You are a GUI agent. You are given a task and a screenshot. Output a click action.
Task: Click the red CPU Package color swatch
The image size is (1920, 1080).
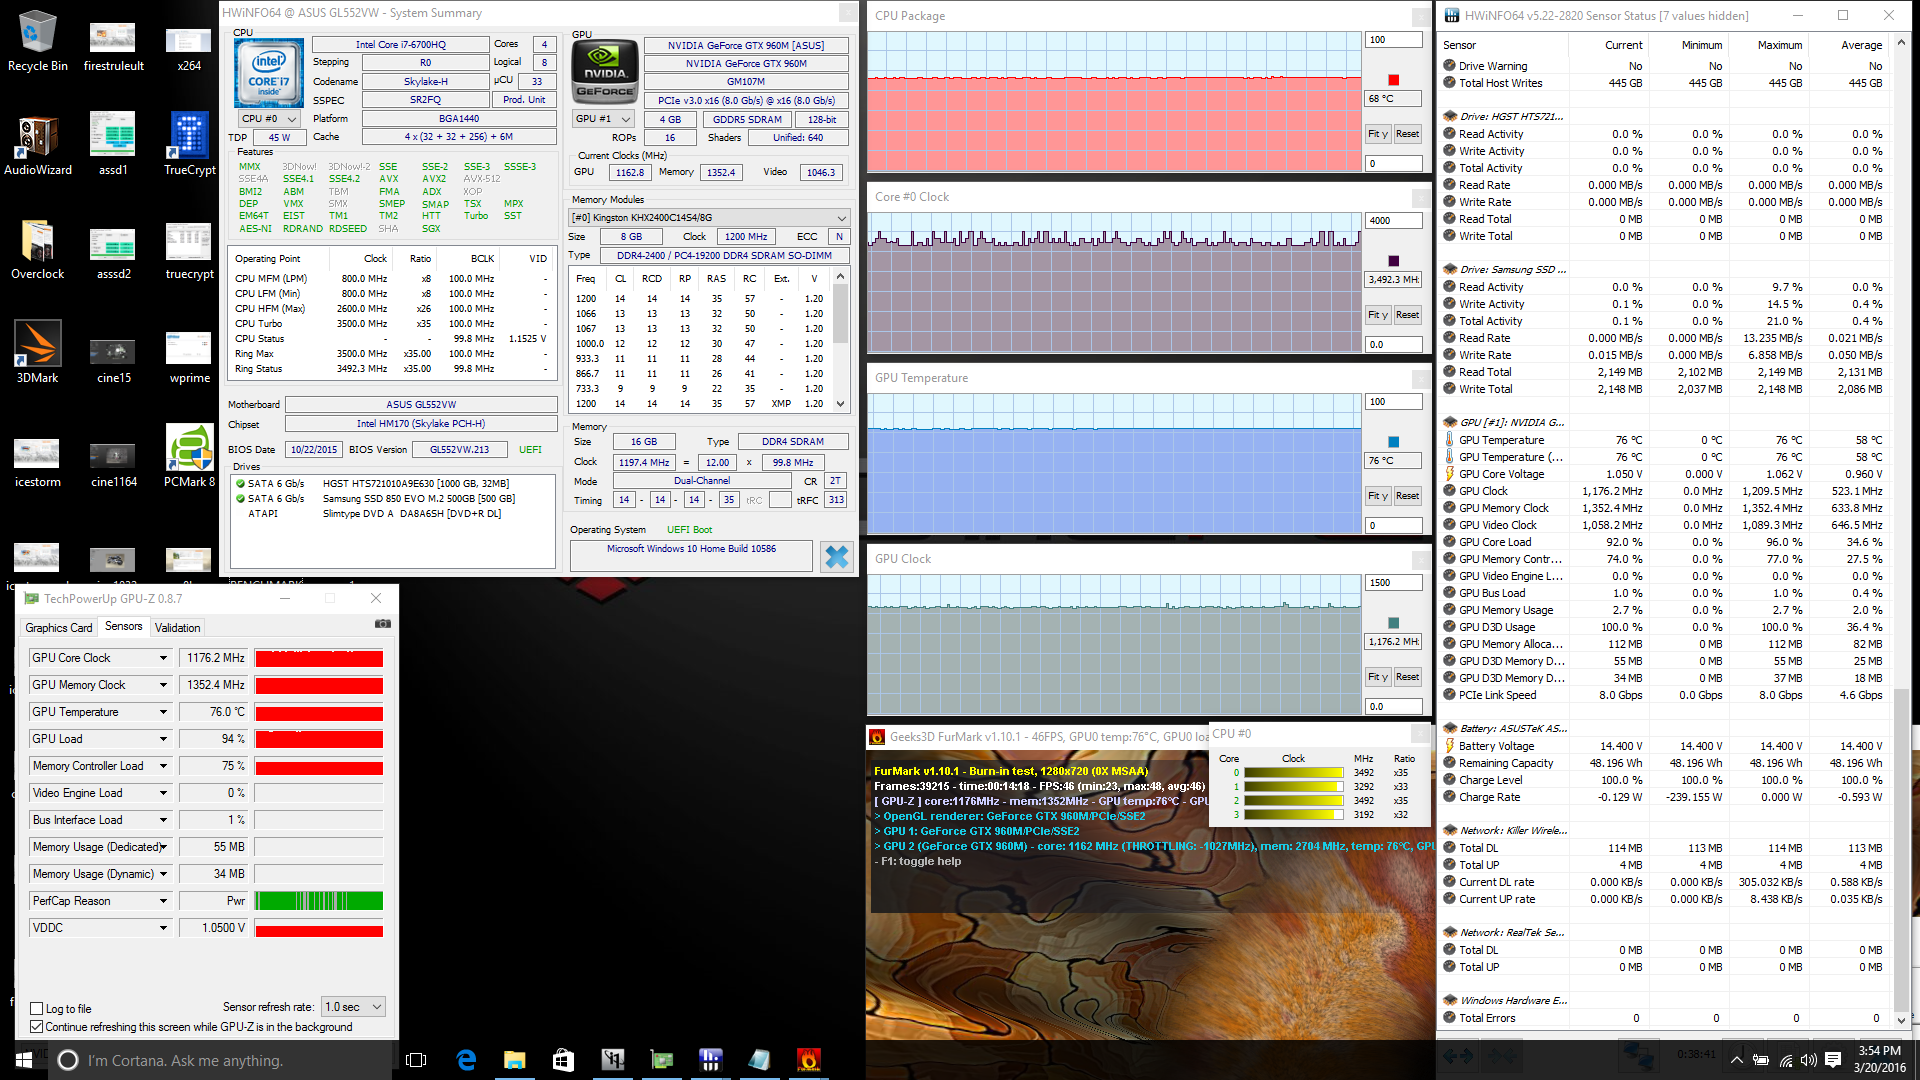1393,80
